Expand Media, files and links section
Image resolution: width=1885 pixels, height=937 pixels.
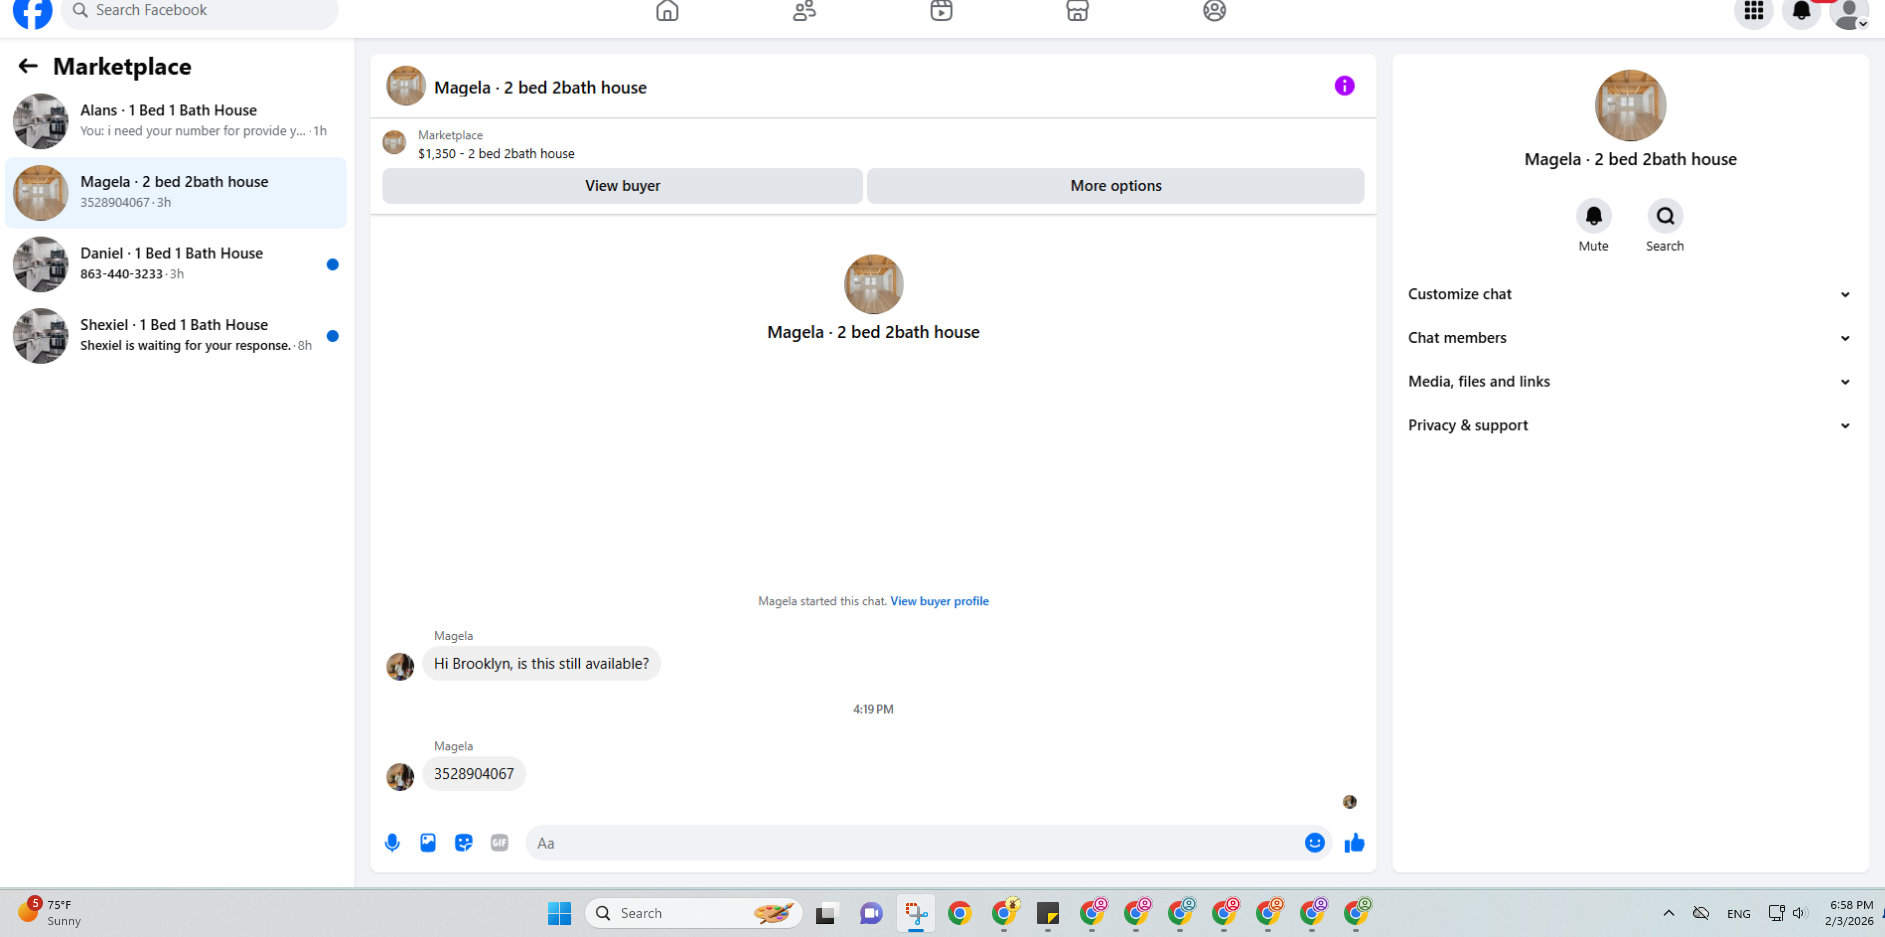coord(1630,382)
